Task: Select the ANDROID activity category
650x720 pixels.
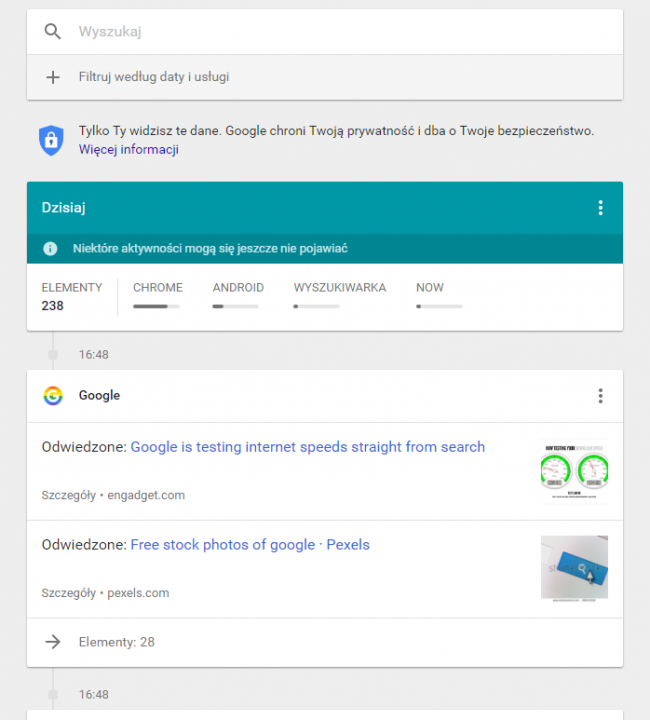Action: 238,295
